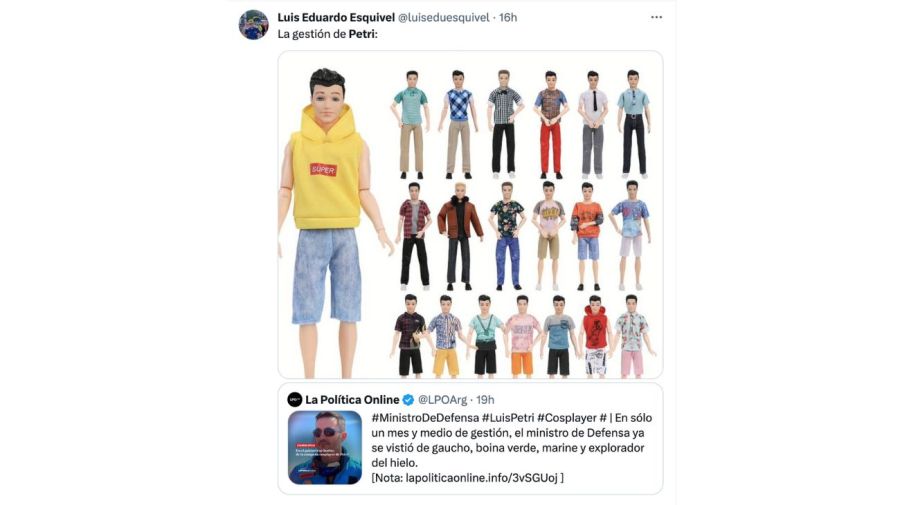Click the La Política Online logo avatar
This screenshot has width=900, height=505.
pos(295,400)
